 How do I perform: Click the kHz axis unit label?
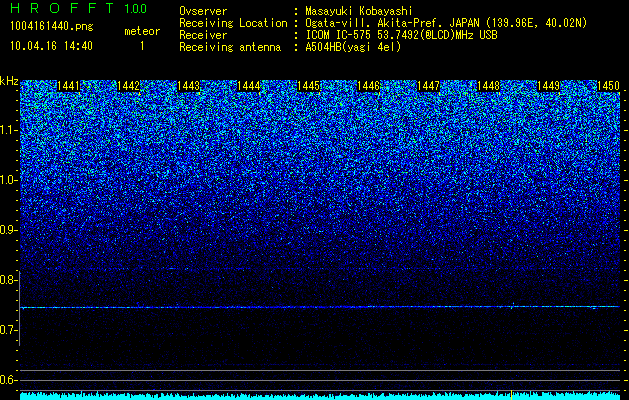click(x=9, y=81)
